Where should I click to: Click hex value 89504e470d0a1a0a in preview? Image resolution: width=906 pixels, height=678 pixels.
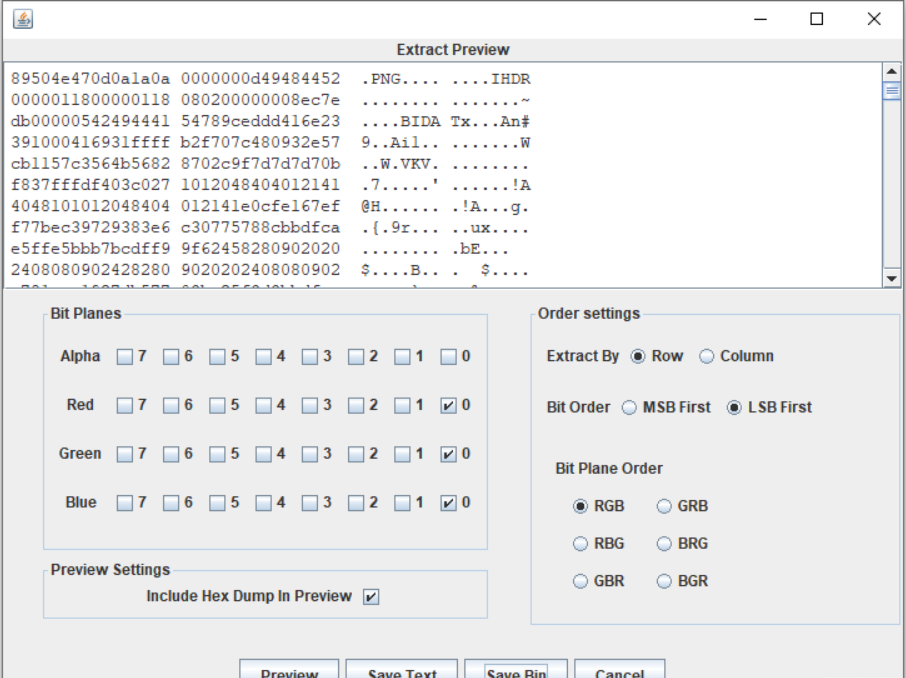(91, 79)
